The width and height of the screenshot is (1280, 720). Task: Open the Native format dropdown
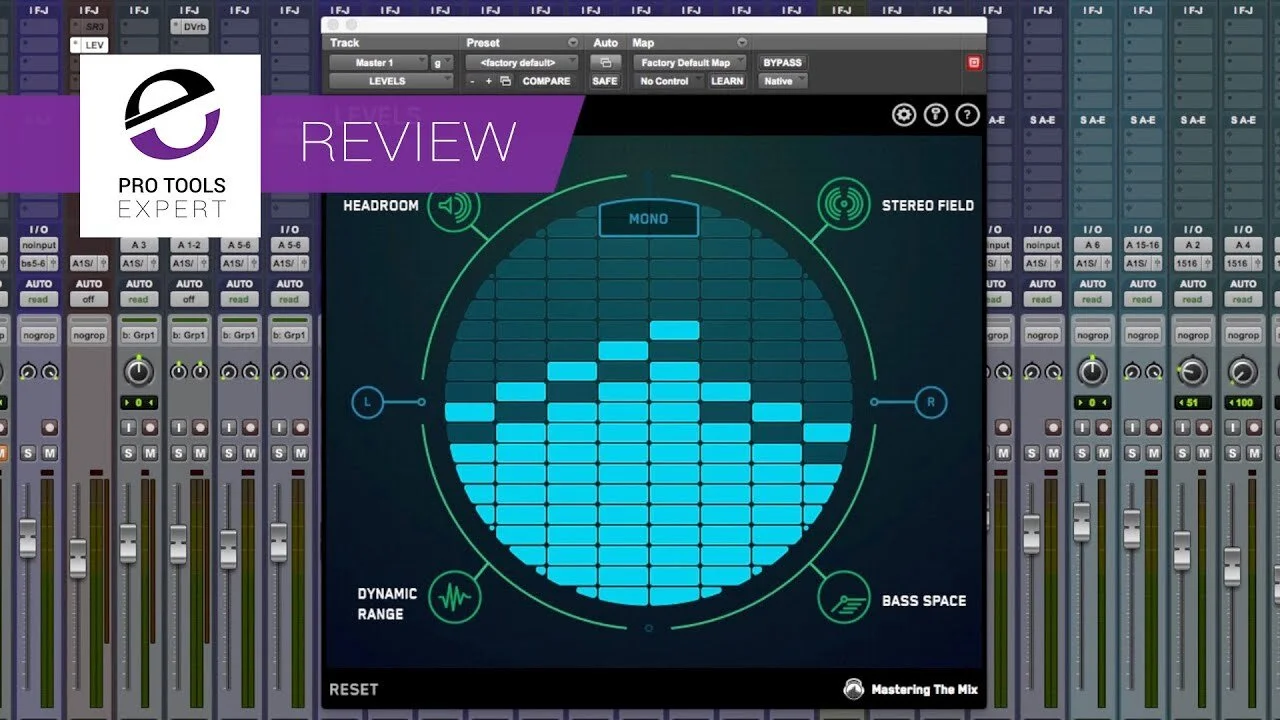point(783,81)
